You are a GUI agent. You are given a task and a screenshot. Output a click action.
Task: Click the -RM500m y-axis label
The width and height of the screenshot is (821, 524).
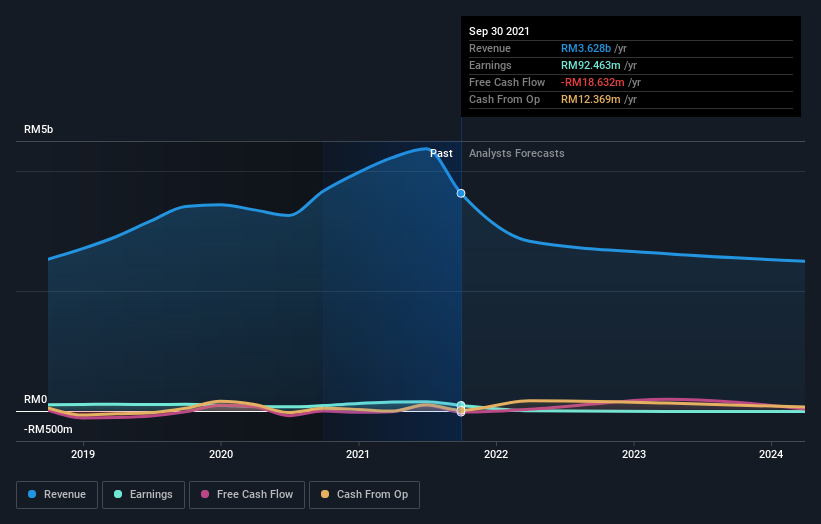[48, 429]
